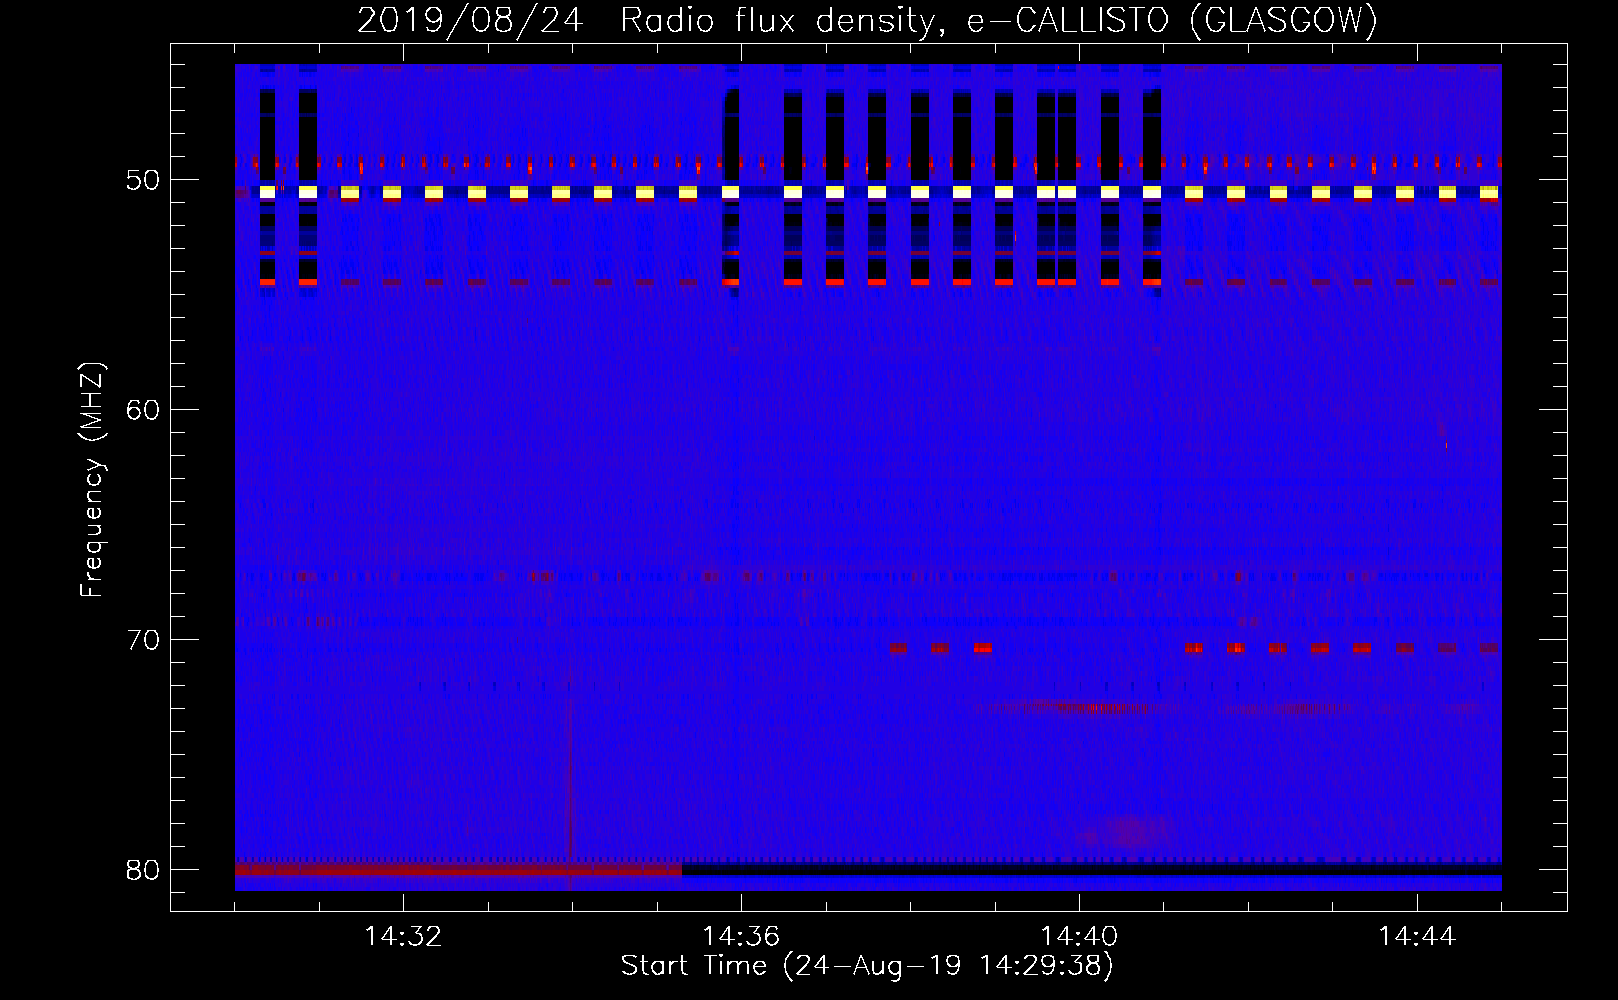The image size is (1618, 1000).
Task: Click the plot title '2019/08/24 Radio flux density, e-CALLISTO (GLASGOW)'
Action: [867, 20]
